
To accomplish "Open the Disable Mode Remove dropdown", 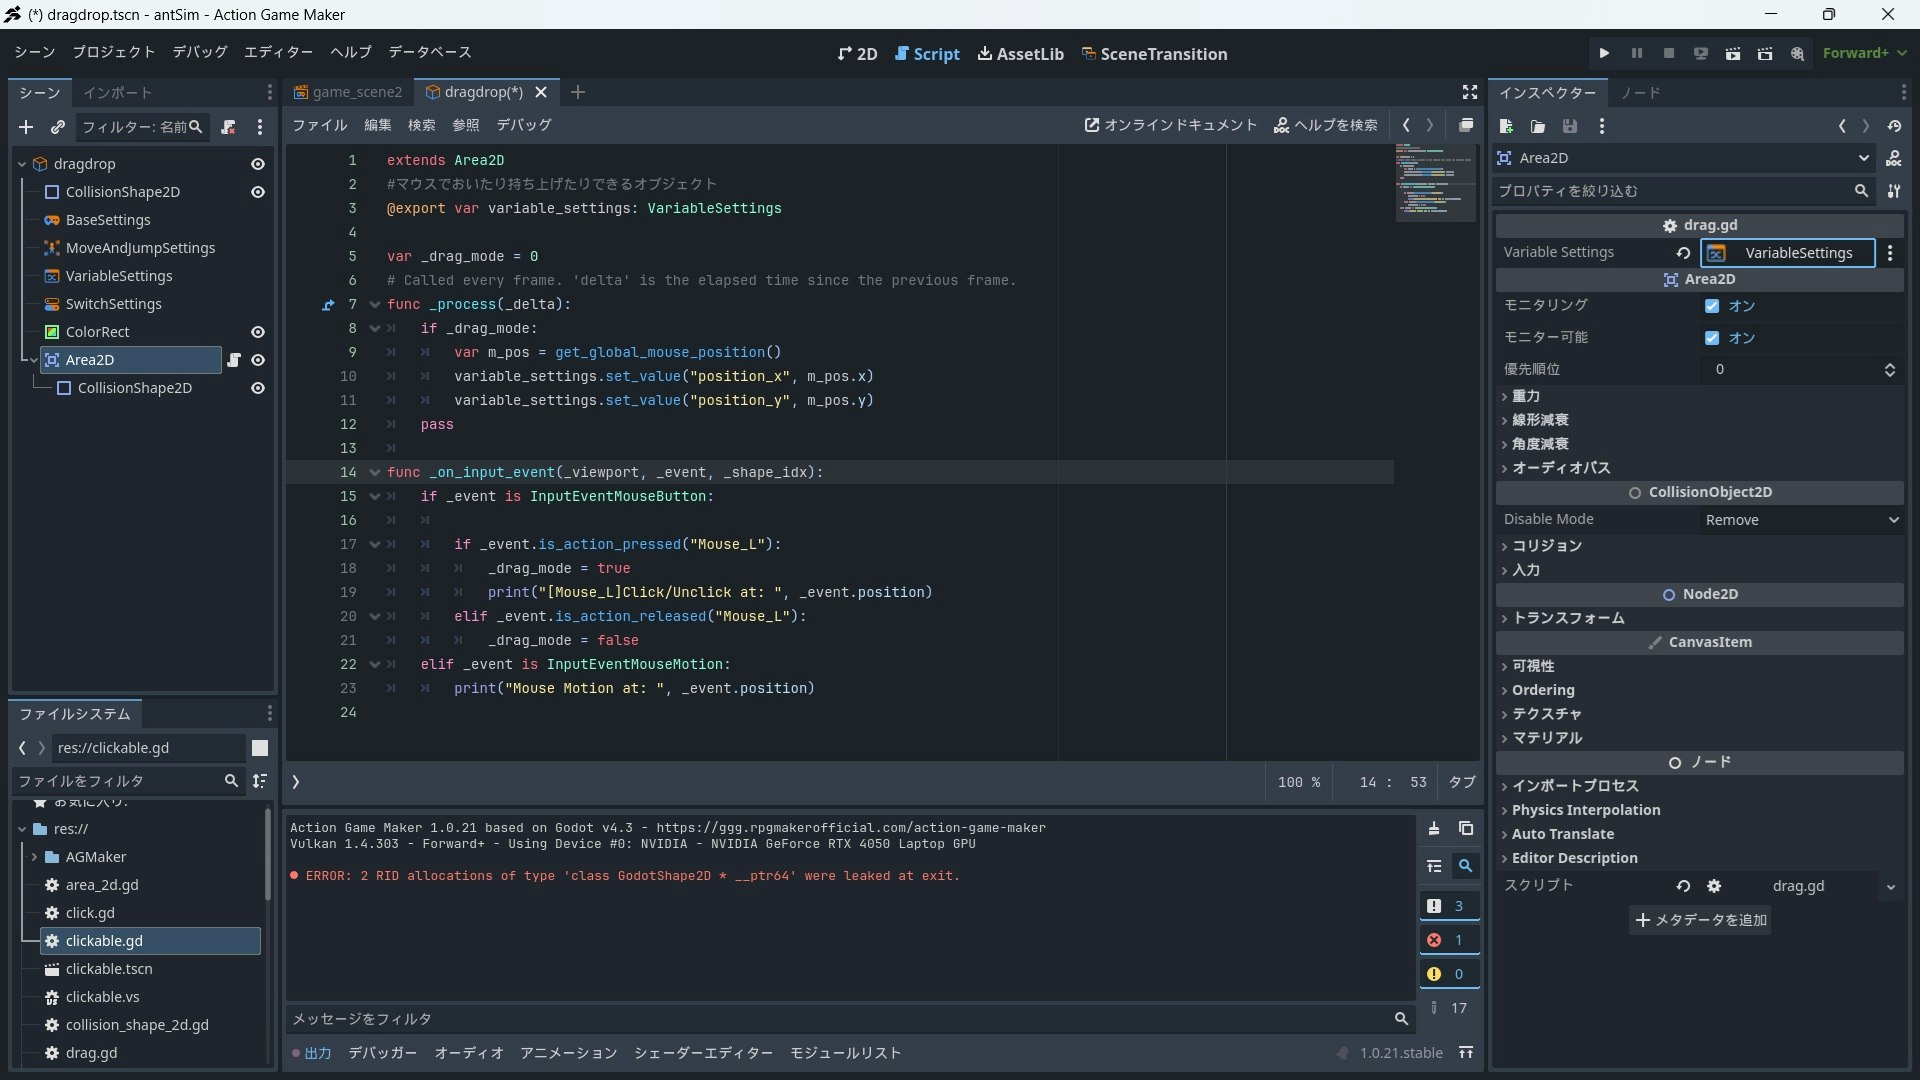I will [1799, 520].
